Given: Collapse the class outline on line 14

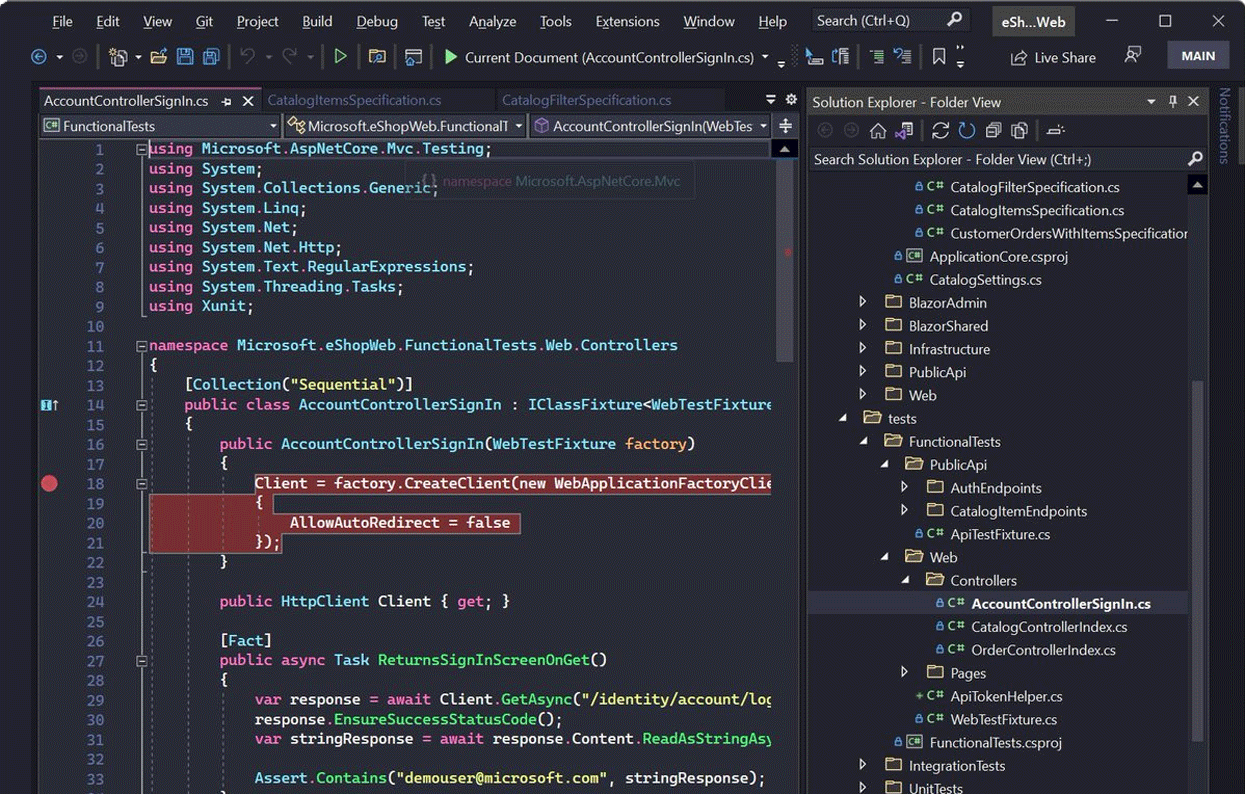Looking at the screenshot, I should click(141, 405).
